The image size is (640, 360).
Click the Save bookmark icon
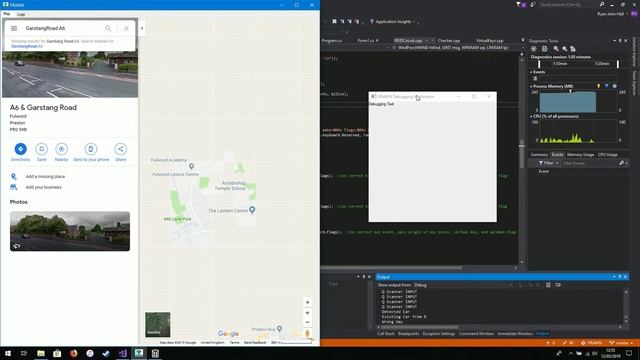tap(41, 149)
